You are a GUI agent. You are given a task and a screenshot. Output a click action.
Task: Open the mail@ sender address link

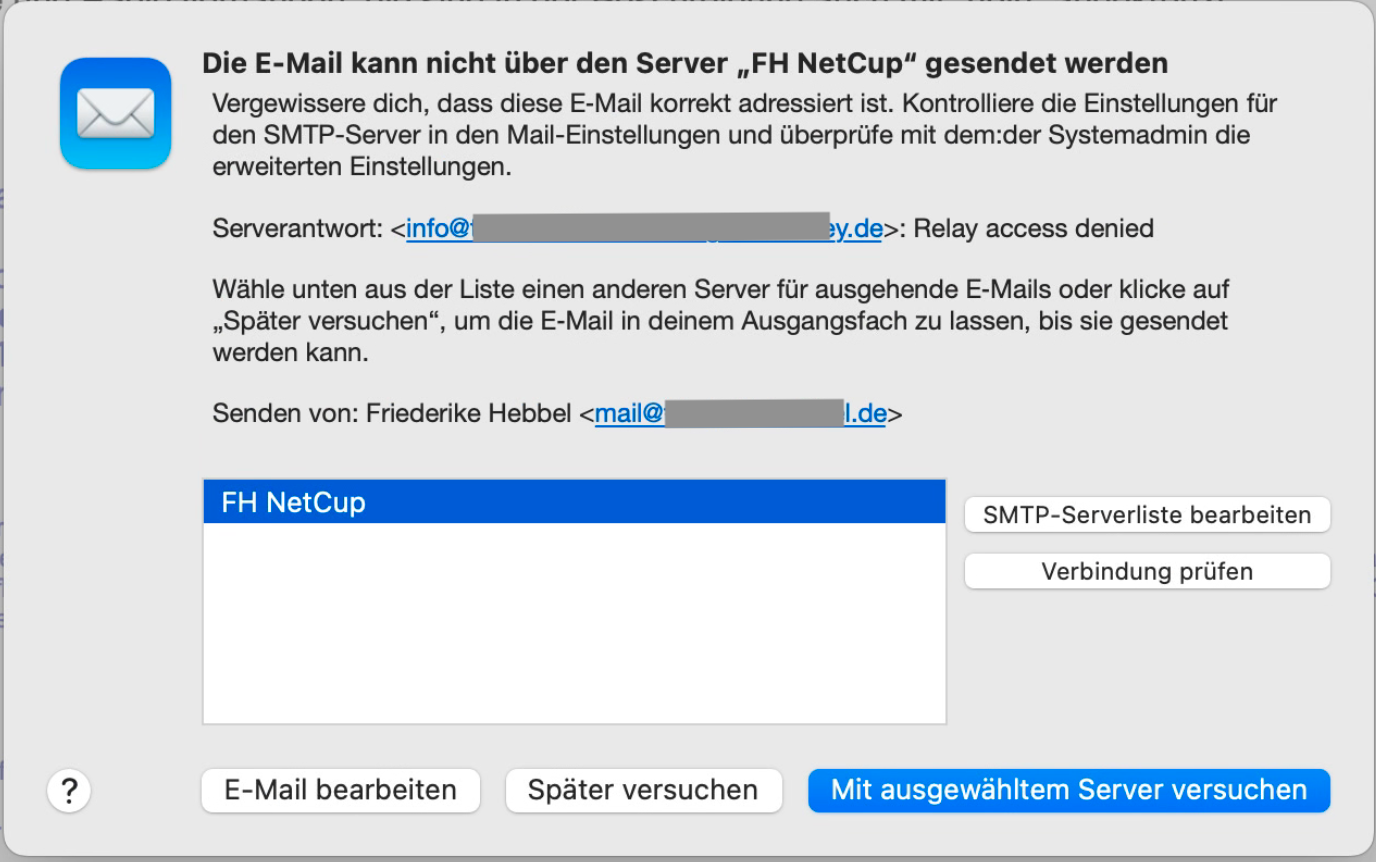[x=629, y=414]
